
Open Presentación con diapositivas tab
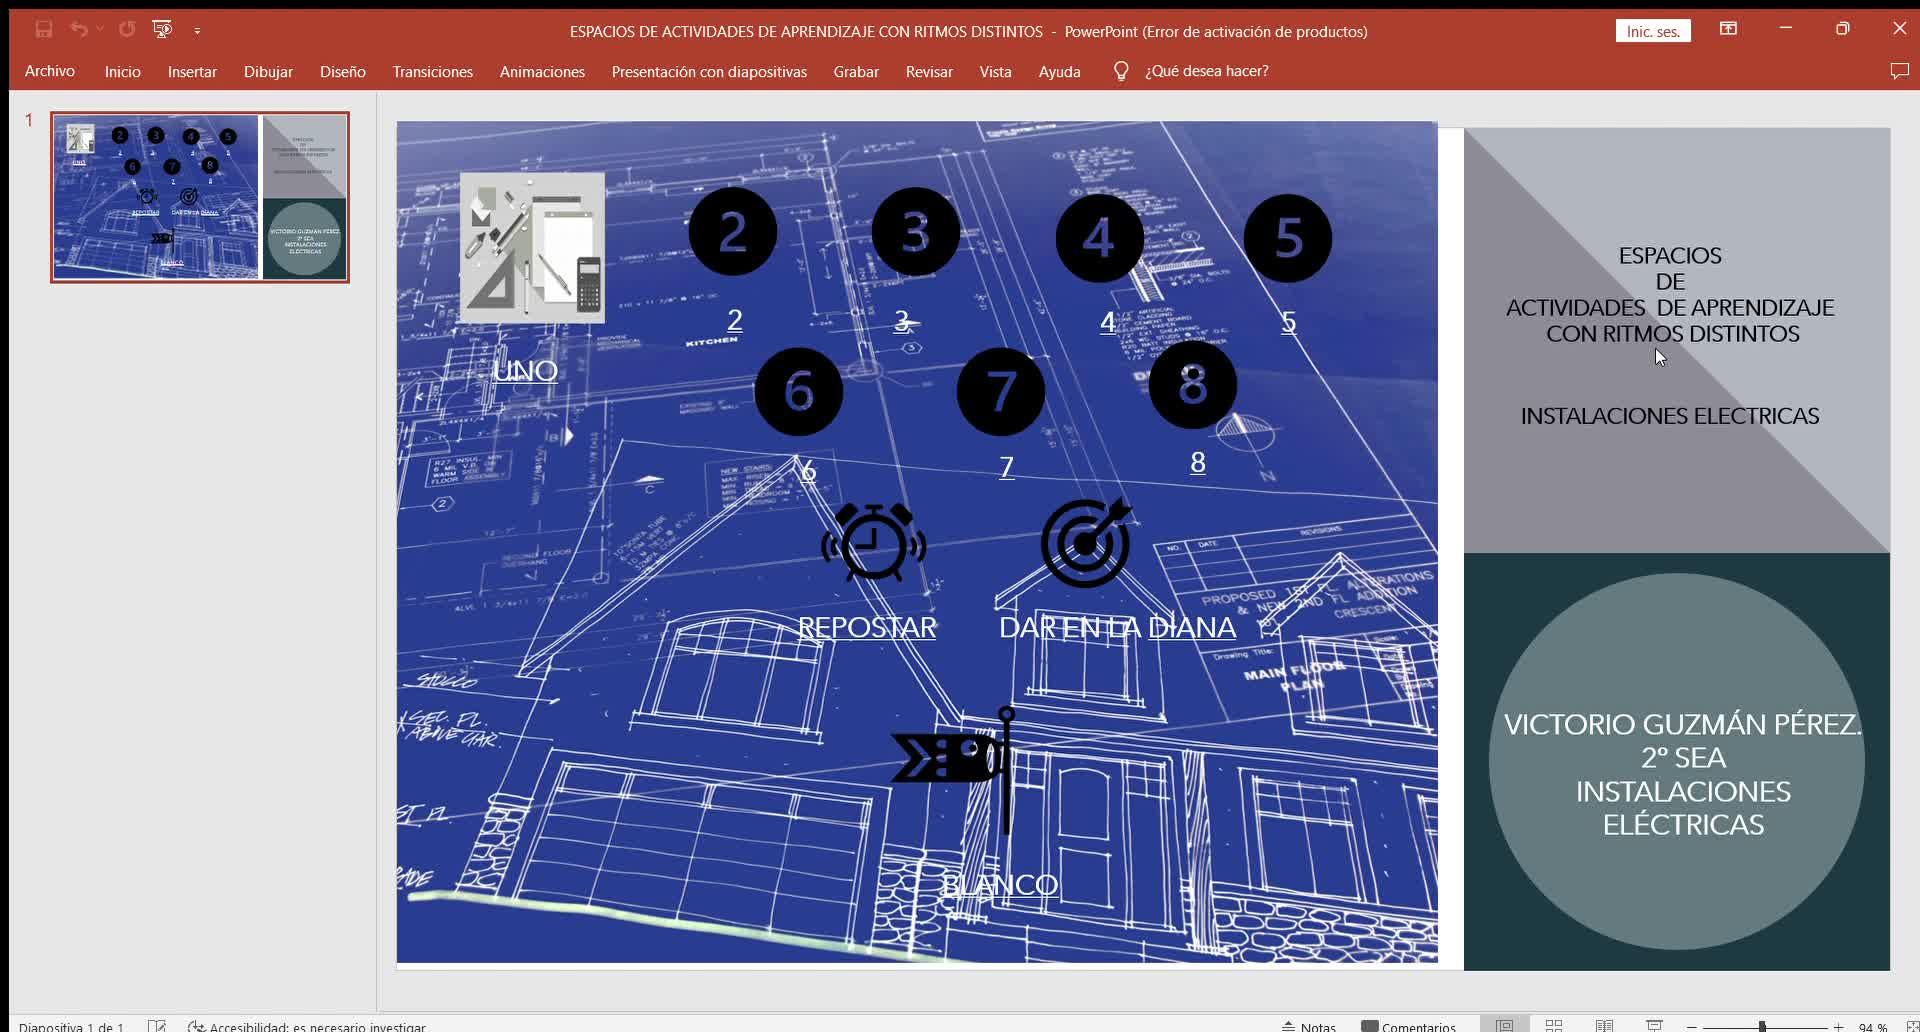pyautogui.click(x=709, y=71)
